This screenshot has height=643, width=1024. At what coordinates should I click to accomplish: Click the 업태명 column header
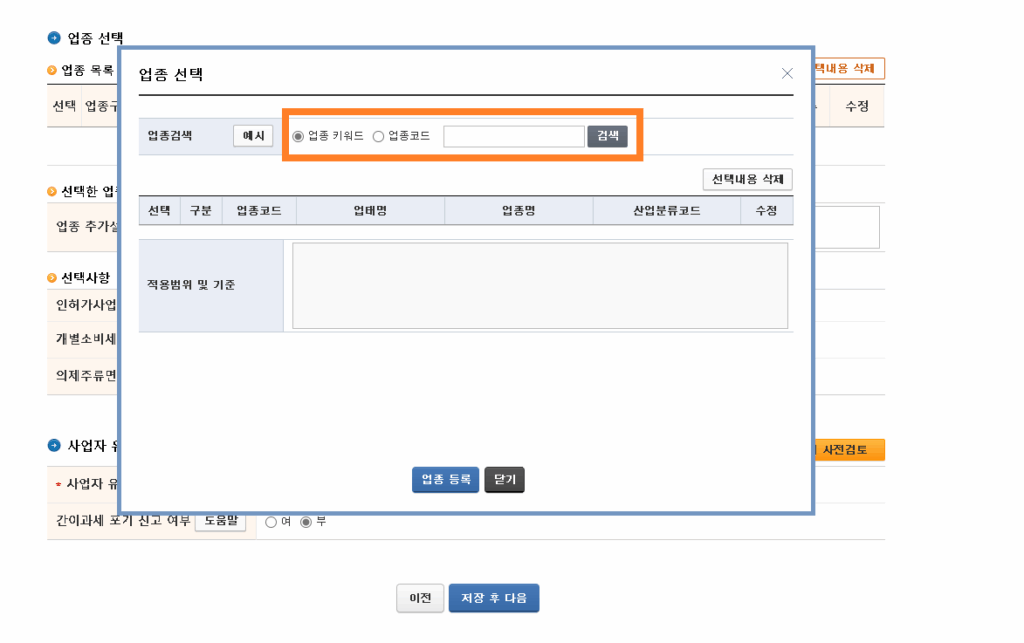pos(370,211)
